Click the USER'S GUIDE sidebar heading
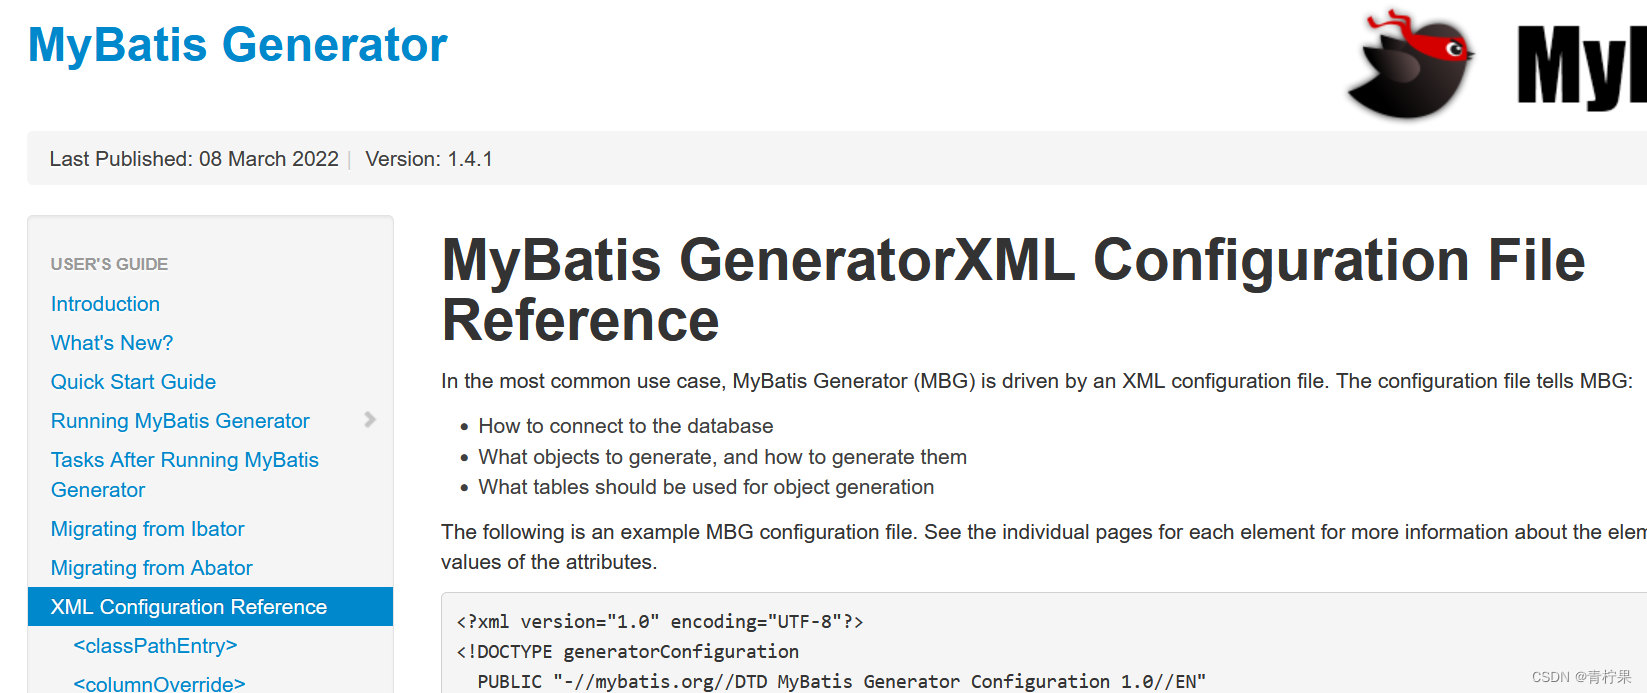Viewport: 1647px width, 693px height. pyautogui.click(x=109, y=263)
